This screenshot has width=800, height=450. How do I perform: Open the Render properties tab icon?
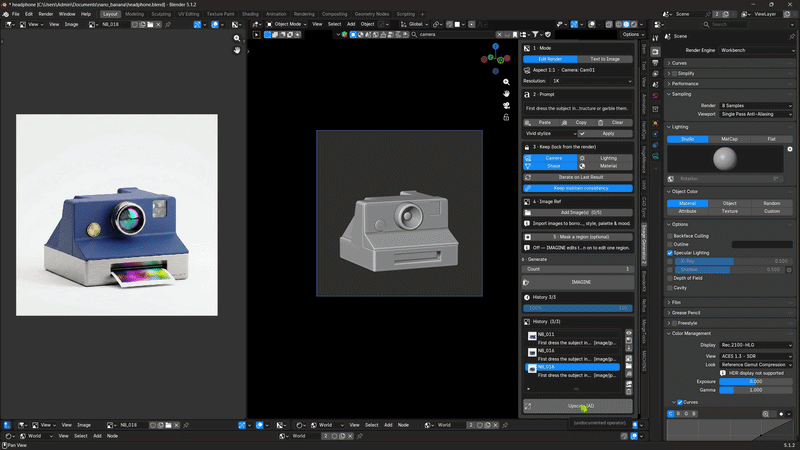(655, 52)
